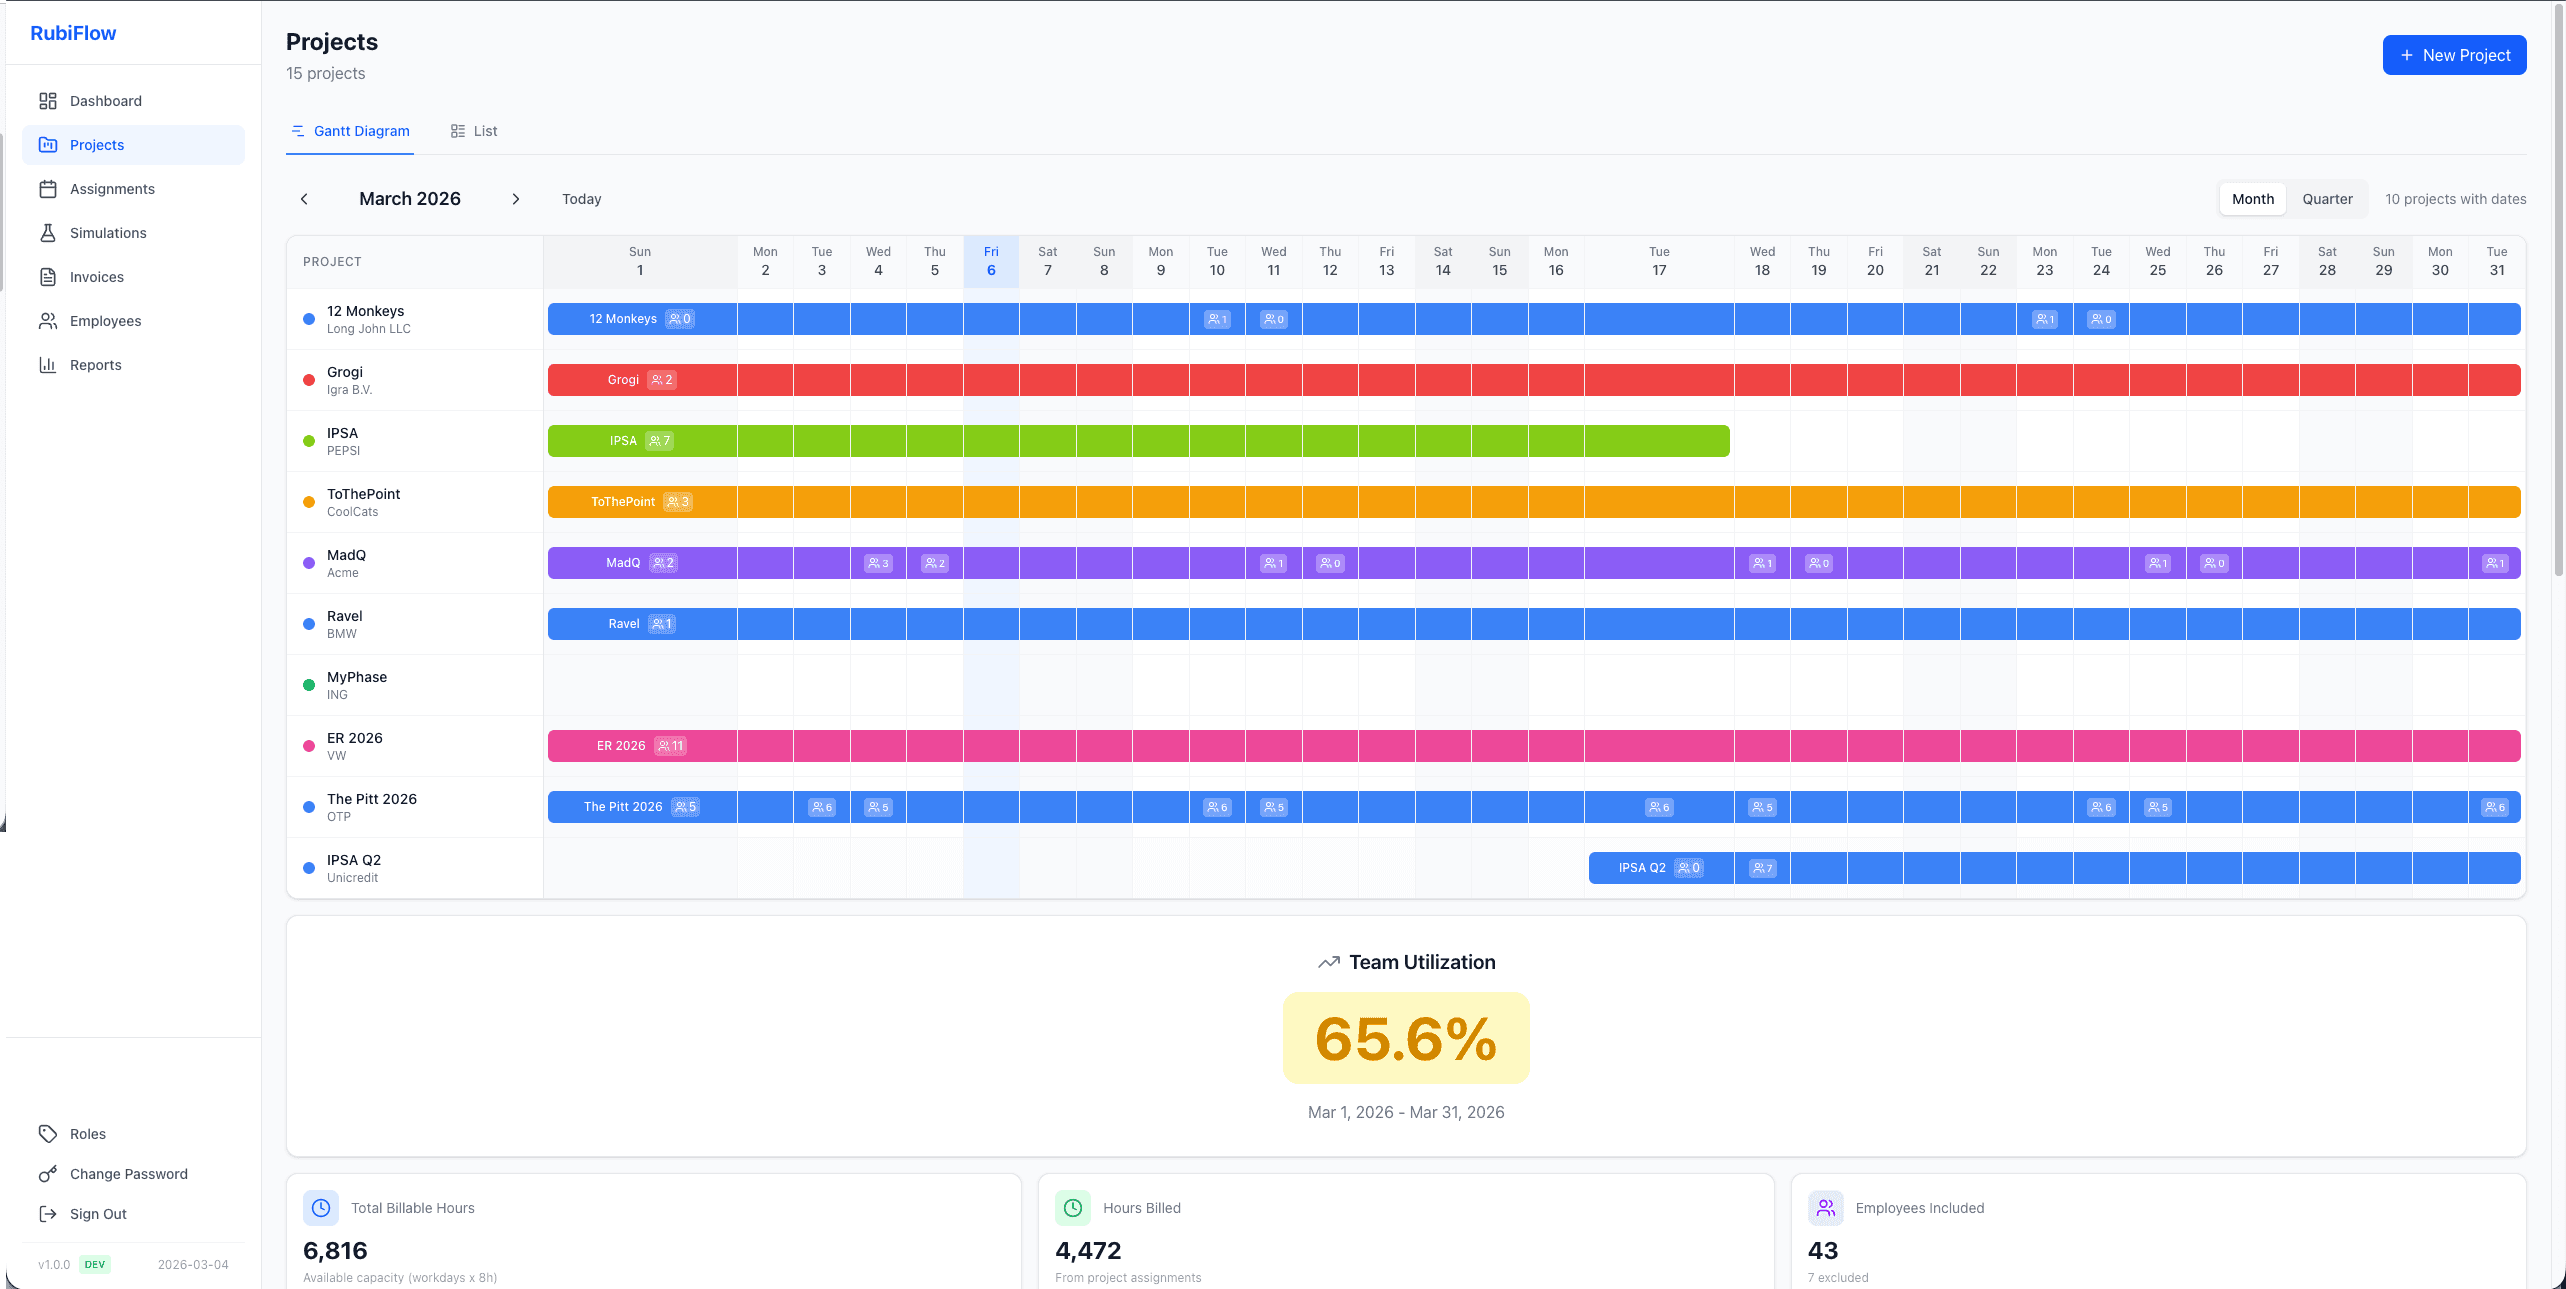Advance to April using the right chevron

516,199
